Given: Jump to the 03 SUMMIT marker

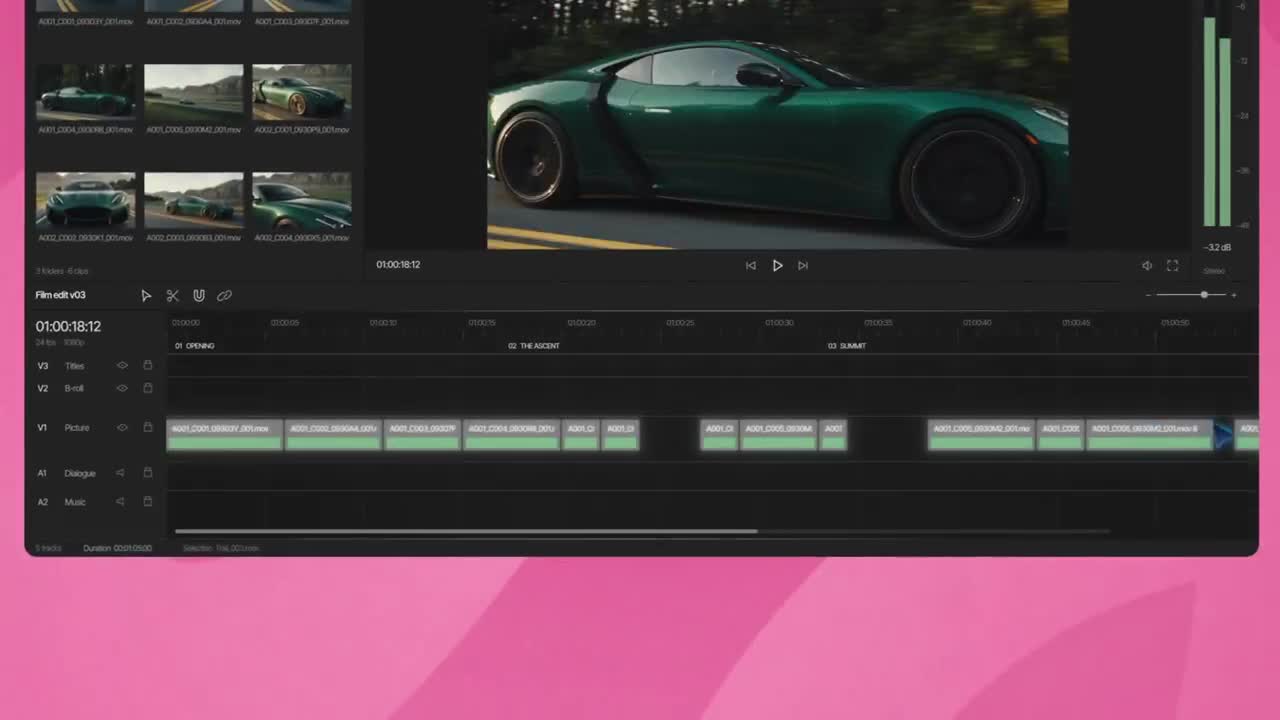Looking at the screenshot, I should (847, 346).
